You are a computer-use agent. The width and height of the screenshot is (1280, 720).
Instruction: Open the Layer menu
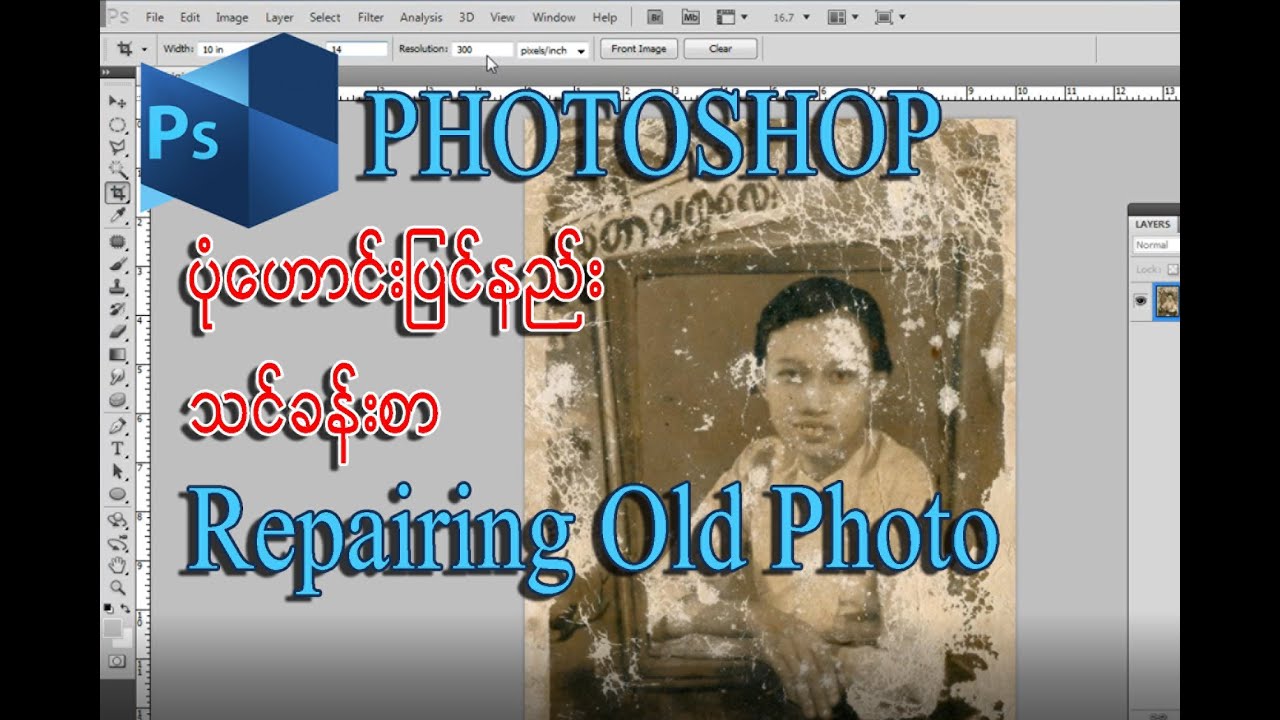point(280,18)
